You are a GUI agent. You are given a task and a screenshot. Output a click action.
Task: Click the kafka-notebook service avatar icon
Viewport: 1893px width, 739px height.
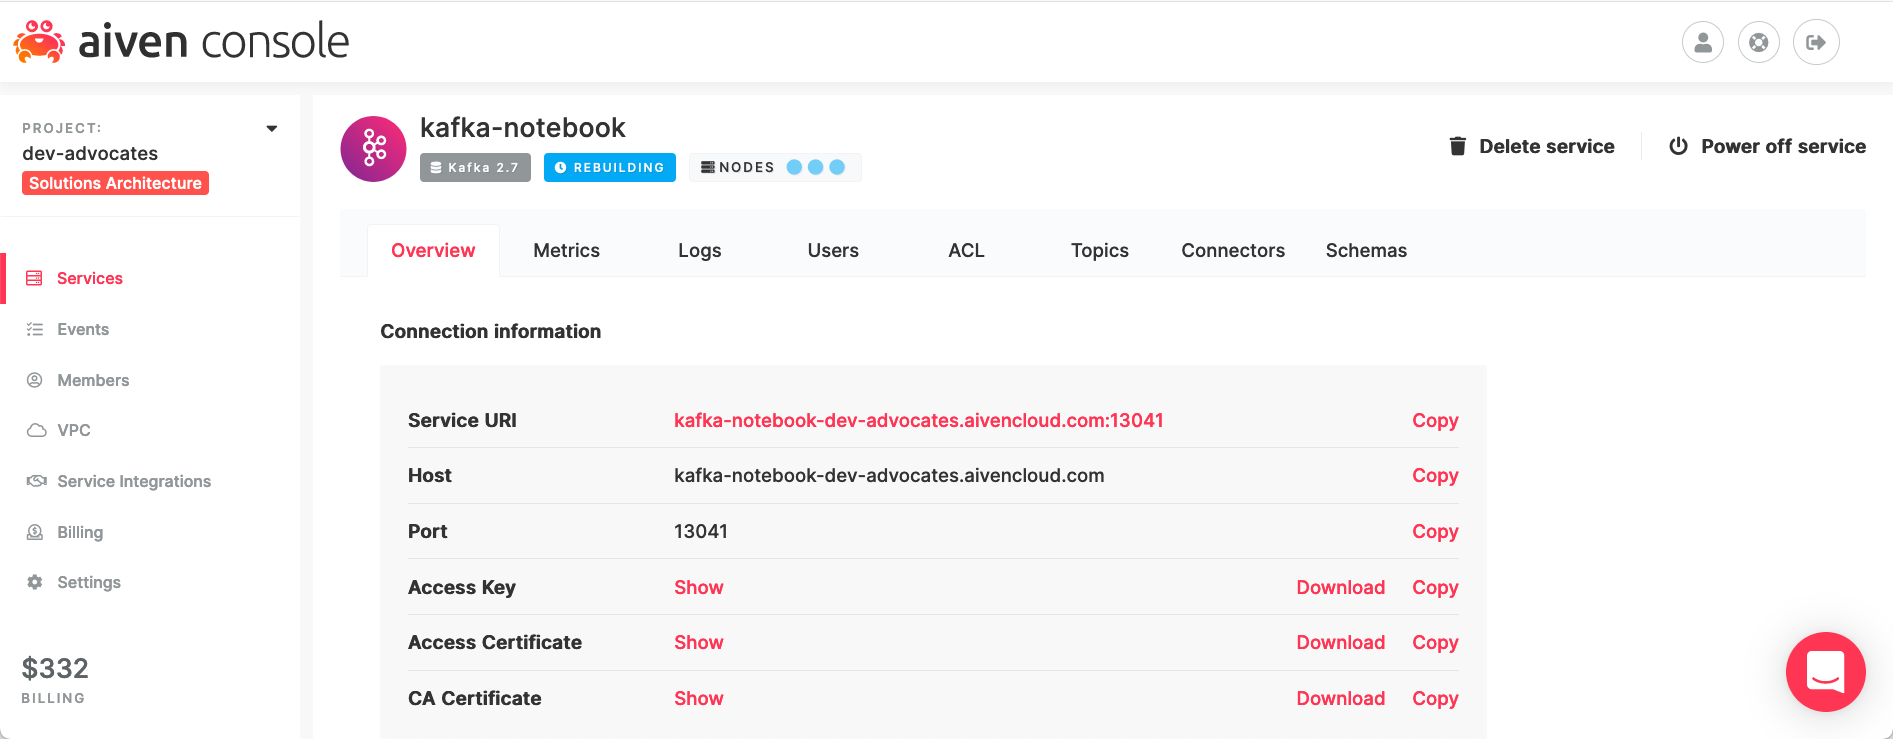373,149
